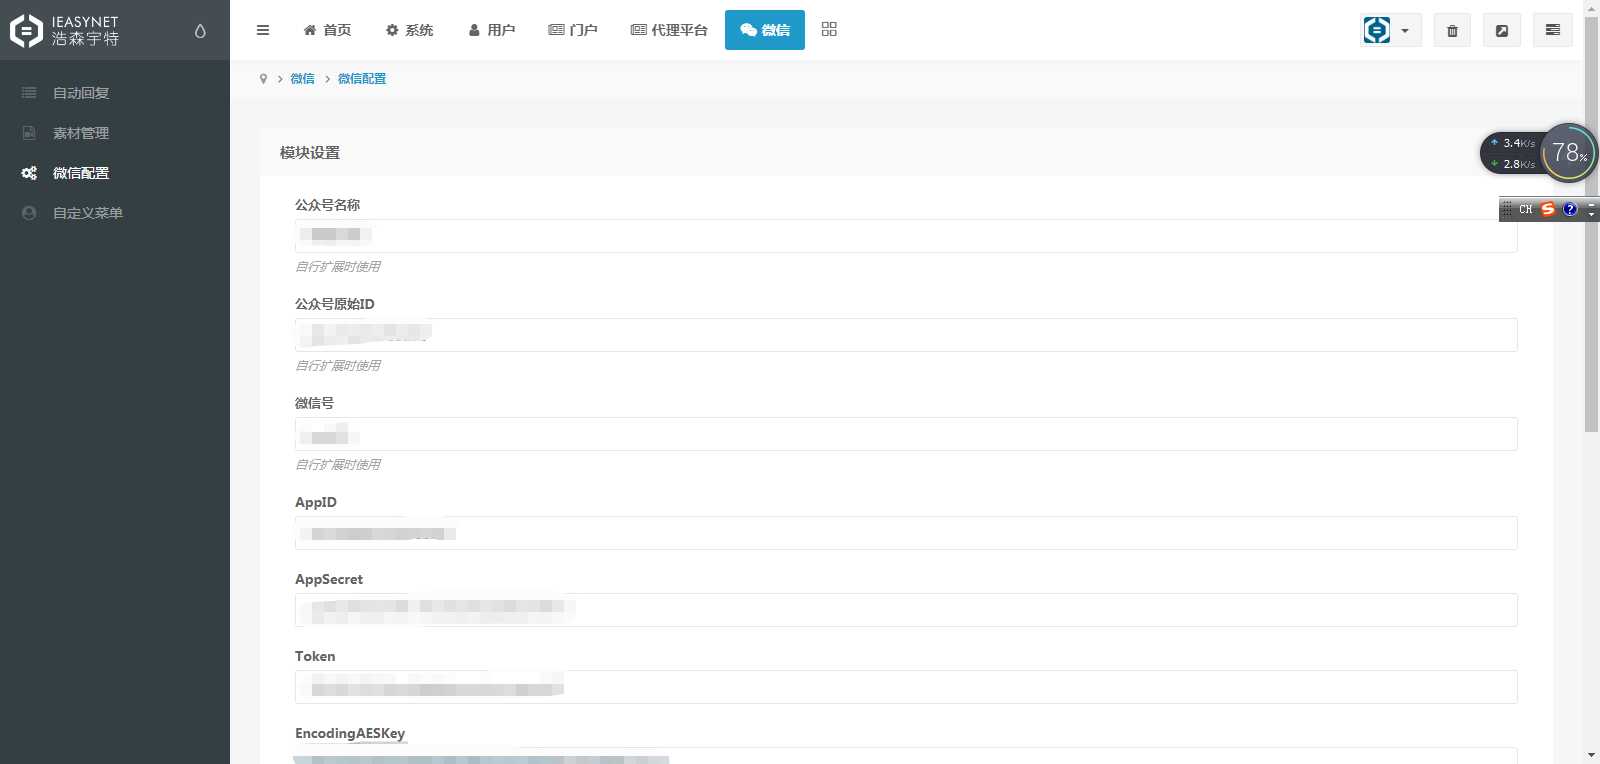Click the water drop theme icon
The width and height of the screenshot is (1600, 764).
tap(200, 31)
